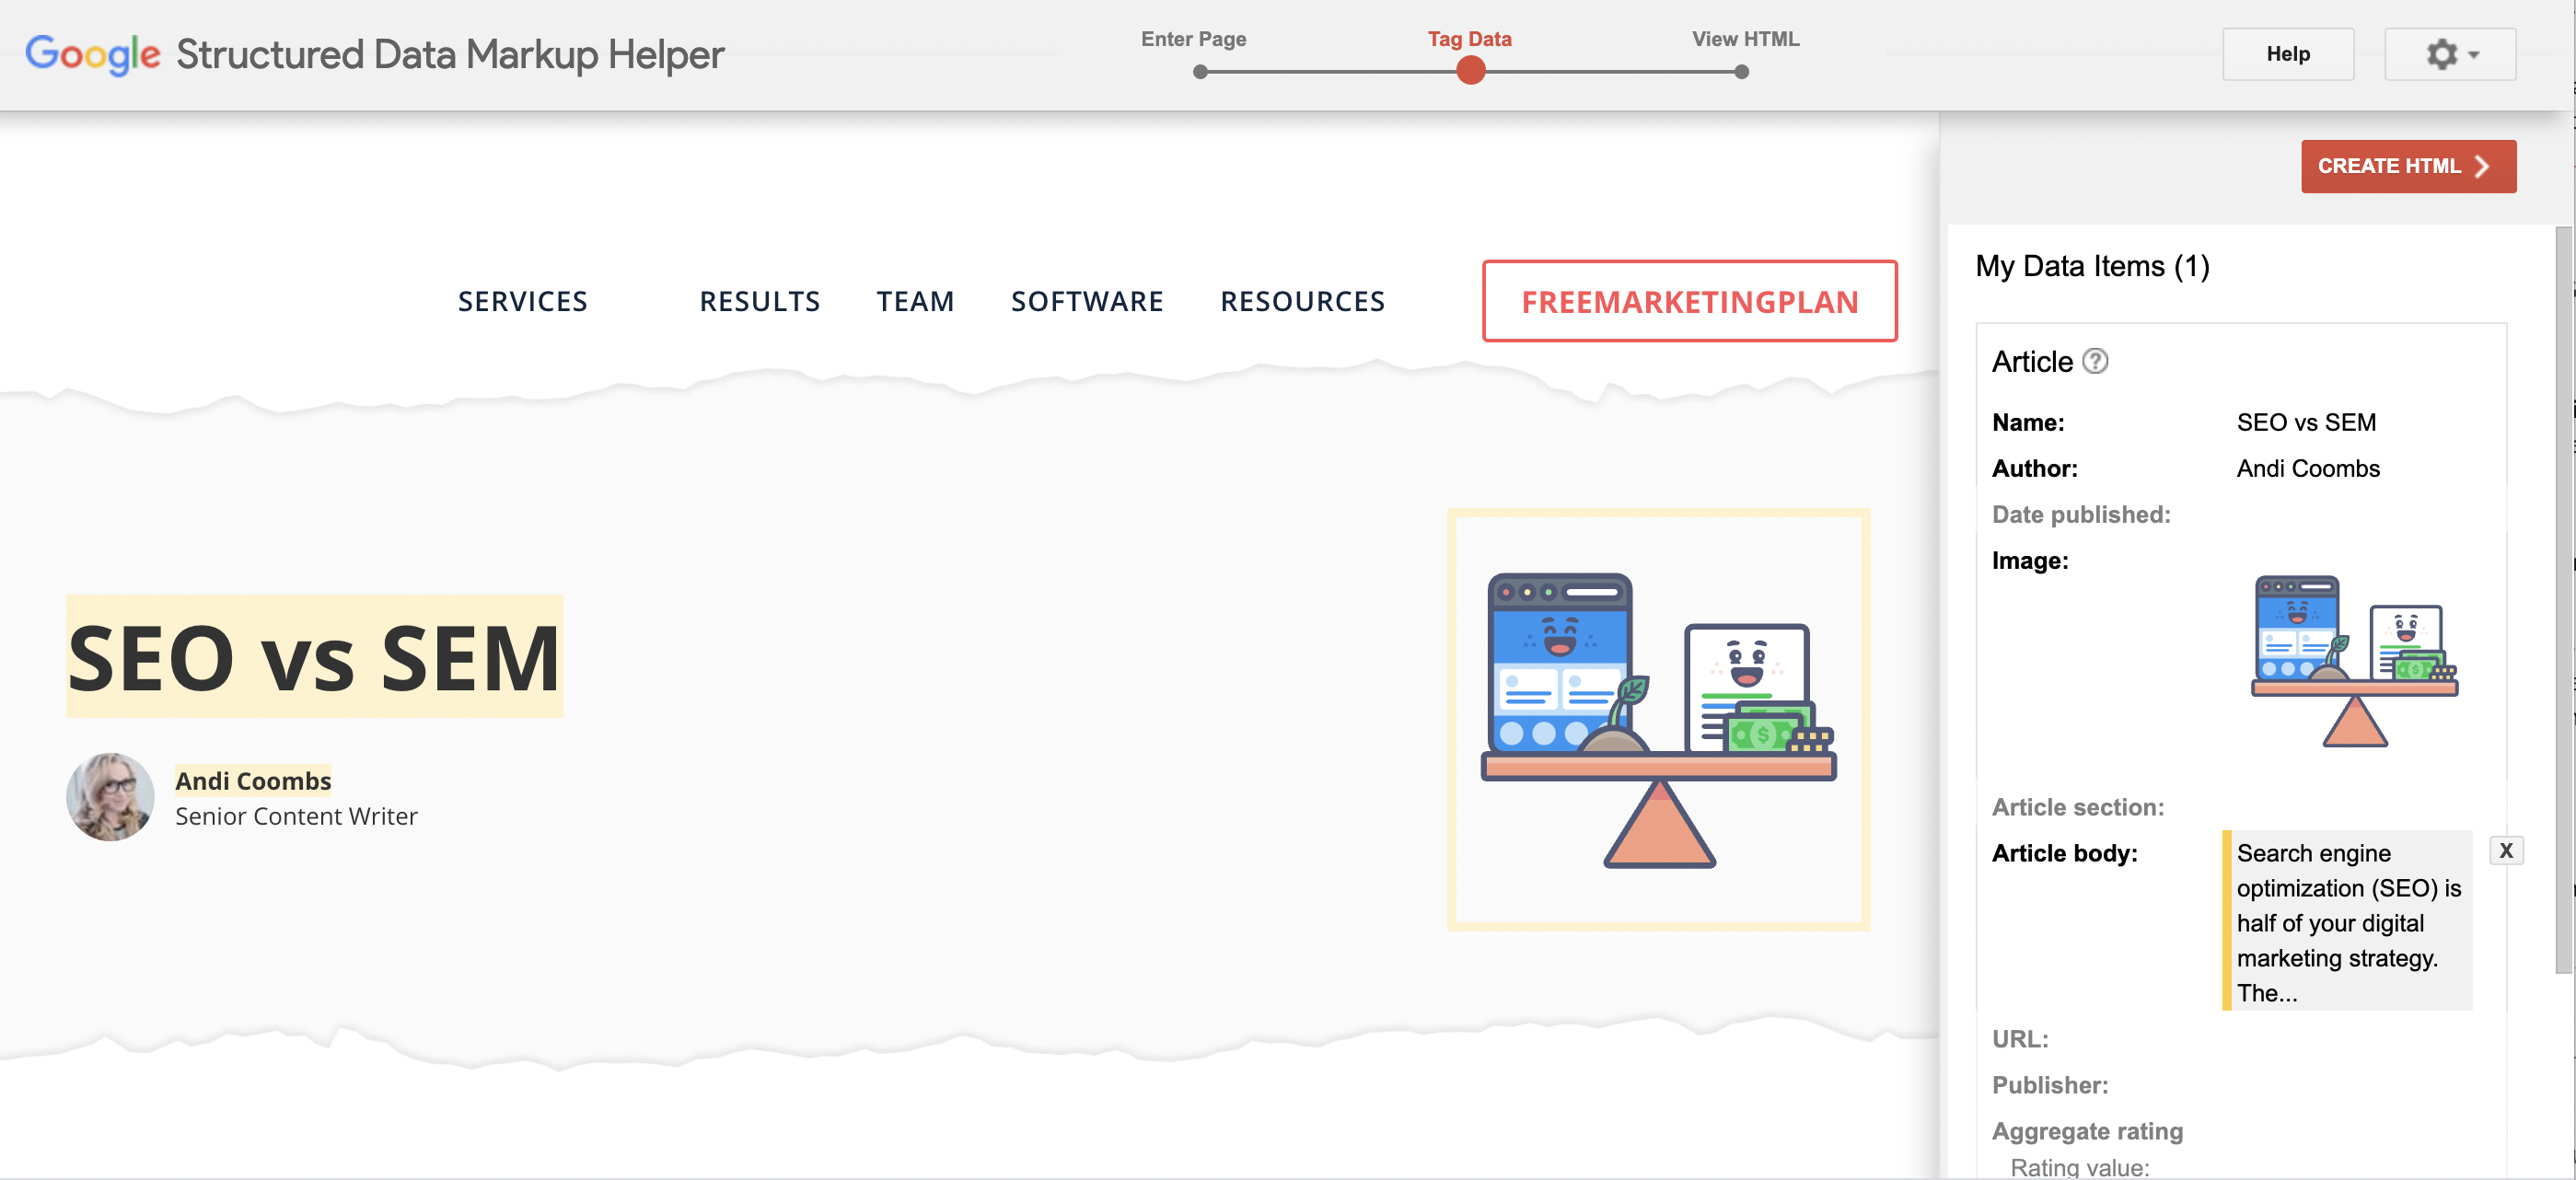The height and width of the screenshot is (1180, 2576).
Task: Click the Senior Content Writer text
Action: click(296, 816)
